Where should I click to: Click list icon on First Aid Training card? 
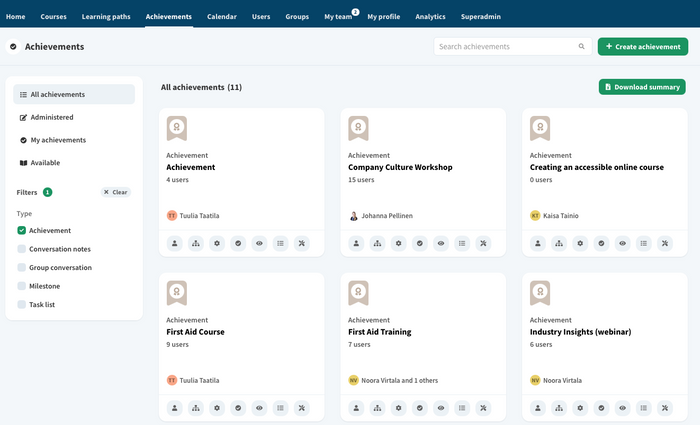(461, 408)
